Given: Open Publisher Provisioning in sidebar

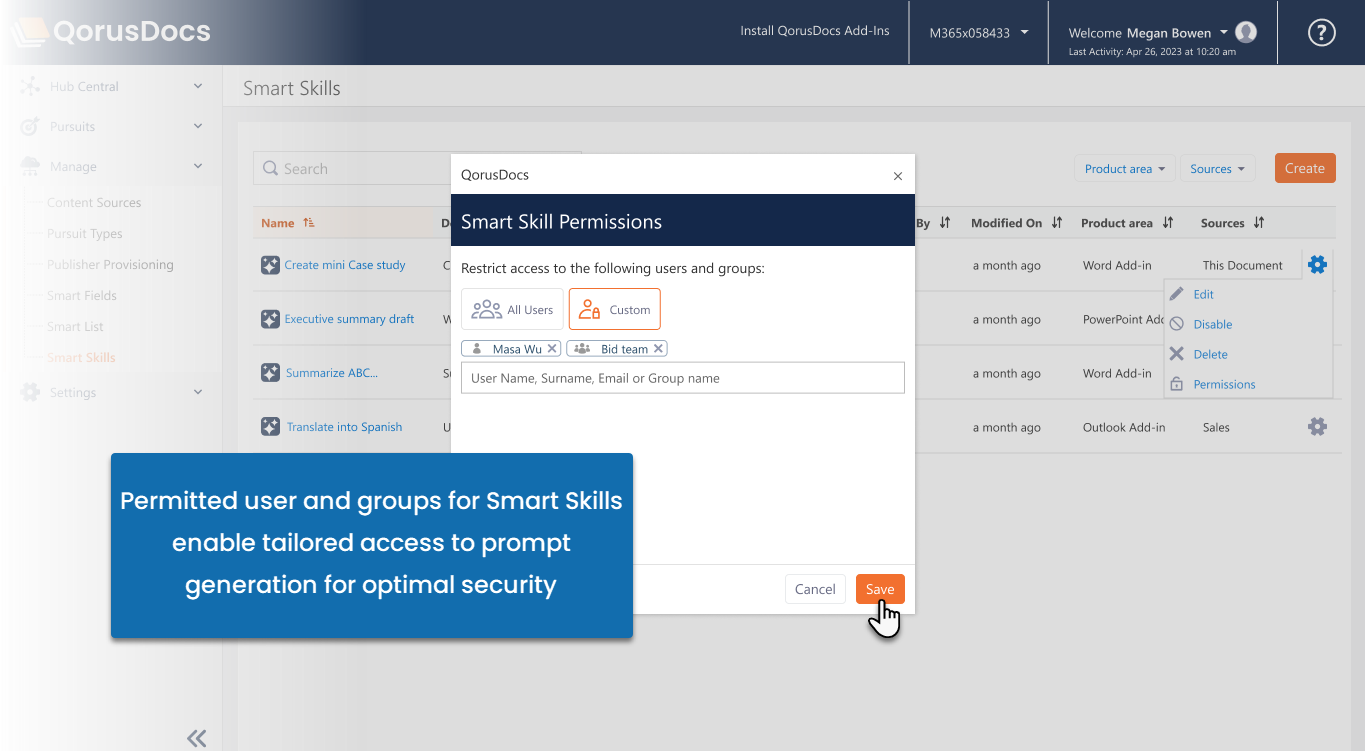Looking at the screenshot, I should tap(110, 264).
